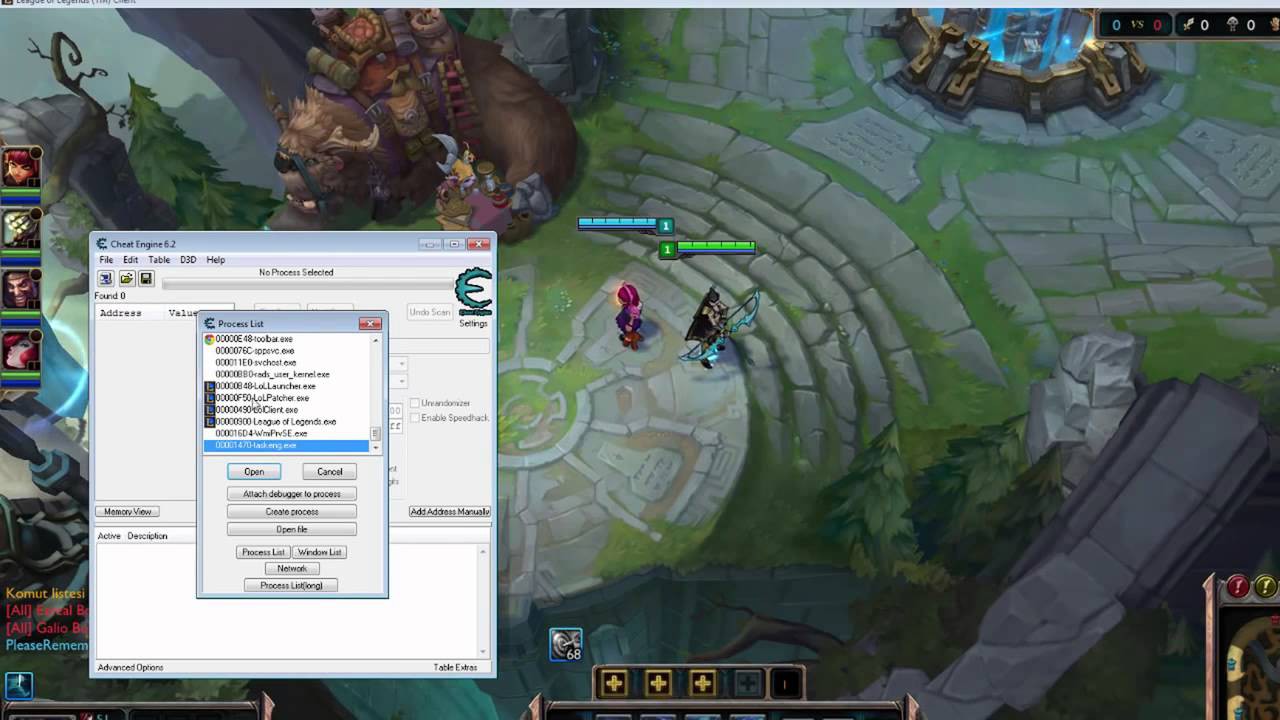1280x720 pixels.
Task: Open the File menu
Action: tap(106, 260)
